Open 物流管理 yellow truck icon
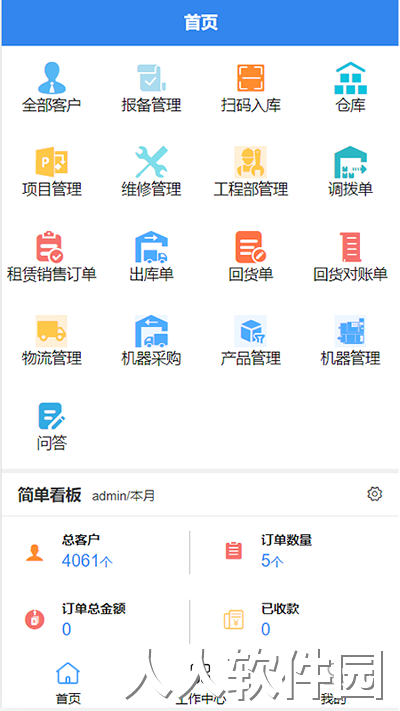The width and height of the screenshot is (400, 711). click(x=52, y=331)
